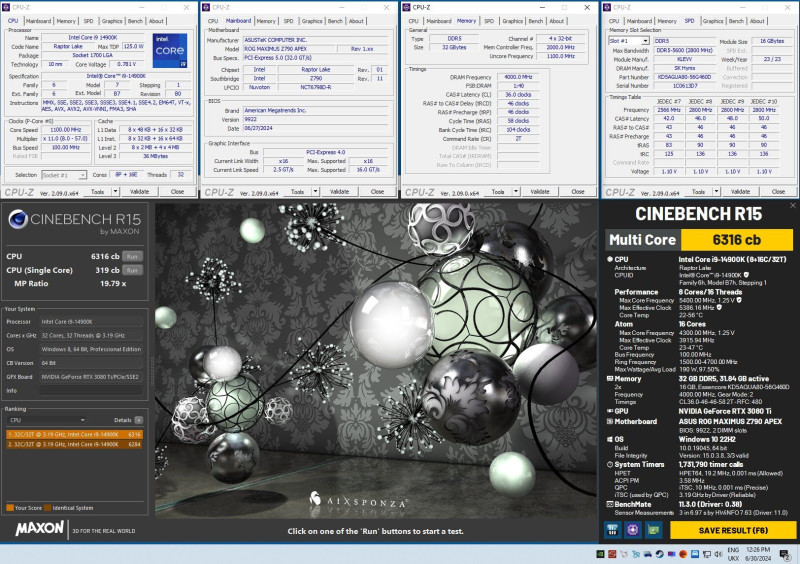Click the Windows 8, 64 Bit OS field
This screenshot has width=800, height=564.
point(91,349)
